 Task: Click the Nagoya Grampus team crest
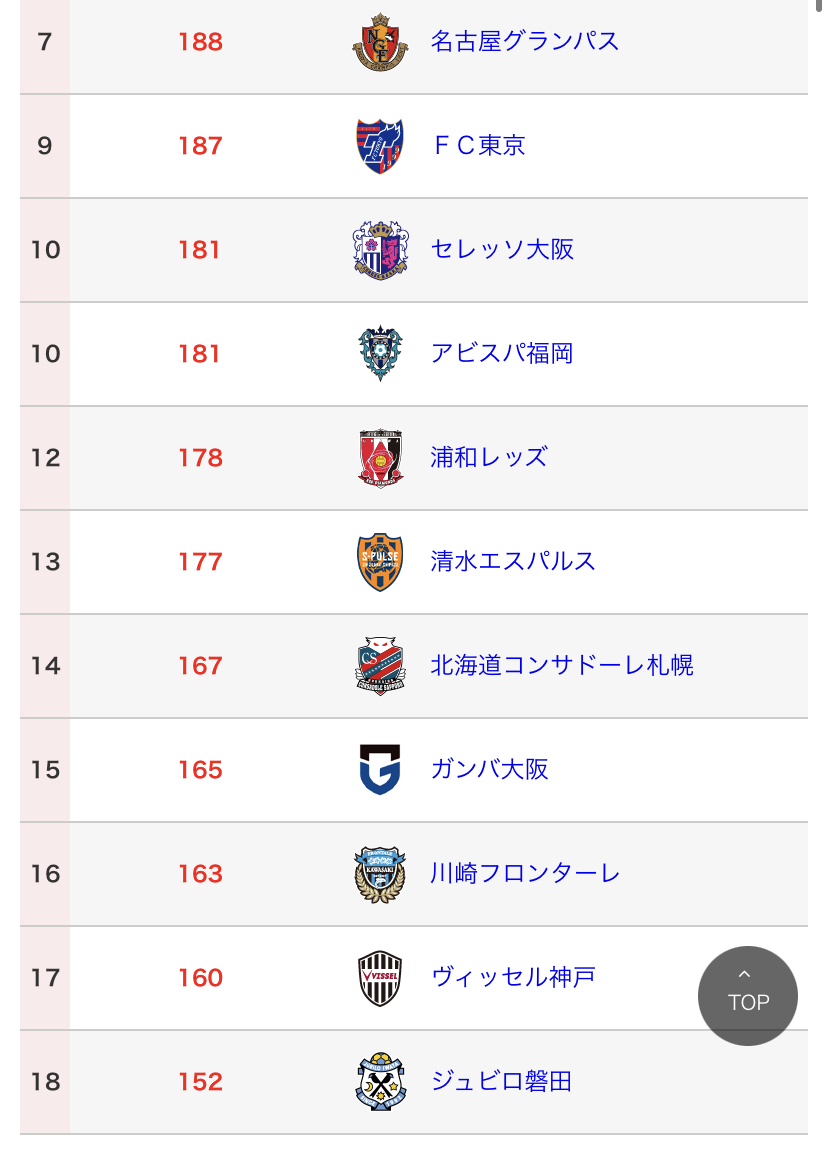(380, 42)
